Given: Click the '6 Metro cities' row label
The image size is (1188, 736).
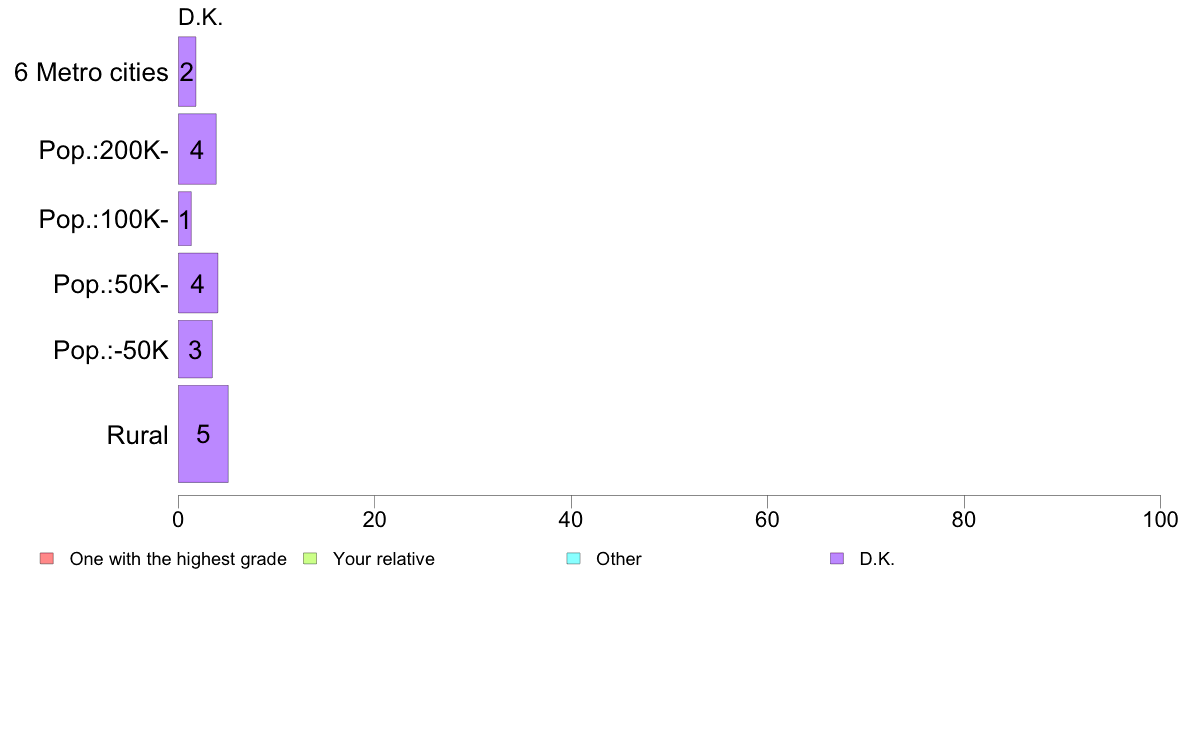Looking at the screenshot, I should (91, 72).
